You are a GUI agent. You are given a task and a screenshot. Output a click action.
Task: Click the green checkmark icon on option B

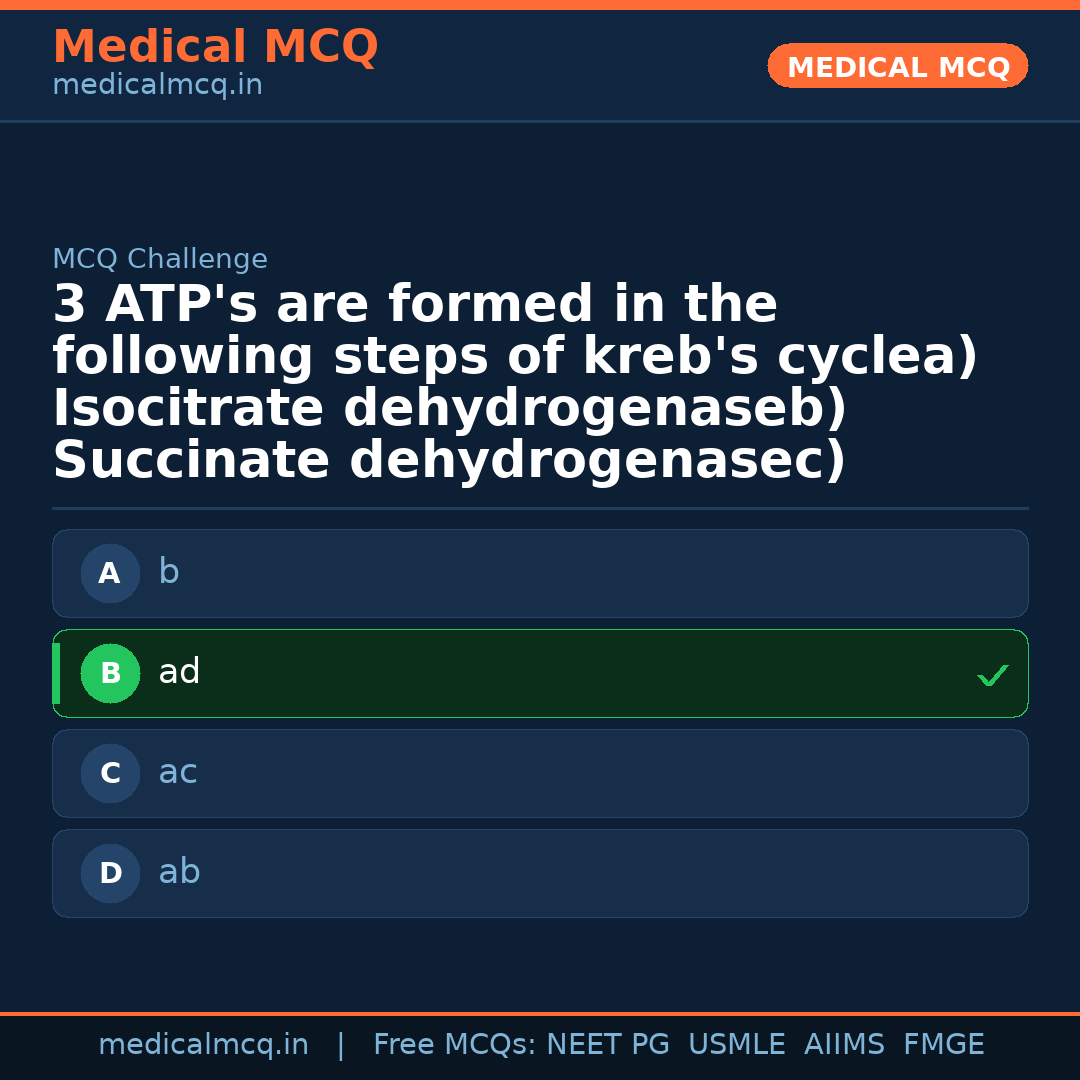pyautogui.click(x=992, y=676)
